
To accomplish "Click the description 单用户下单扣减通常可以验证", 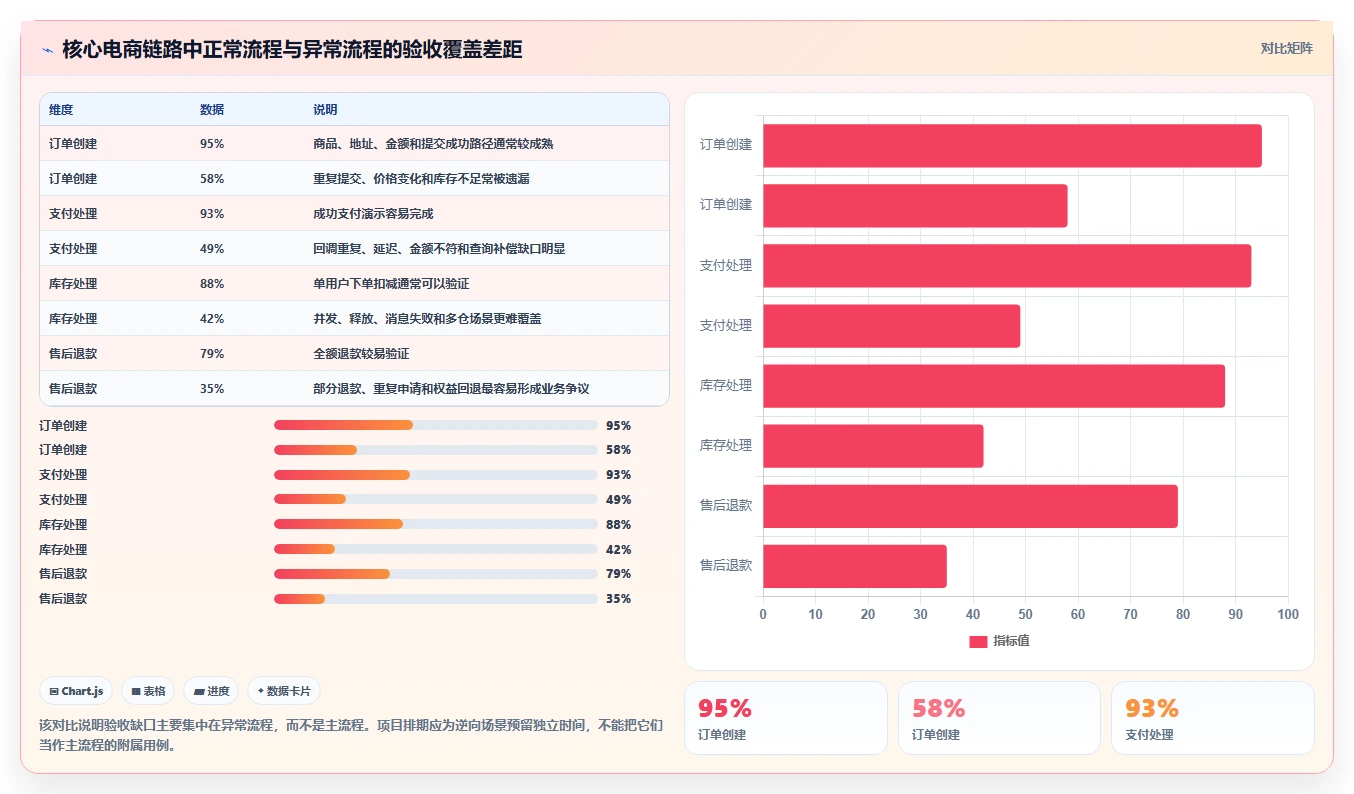I will point(391,284).
